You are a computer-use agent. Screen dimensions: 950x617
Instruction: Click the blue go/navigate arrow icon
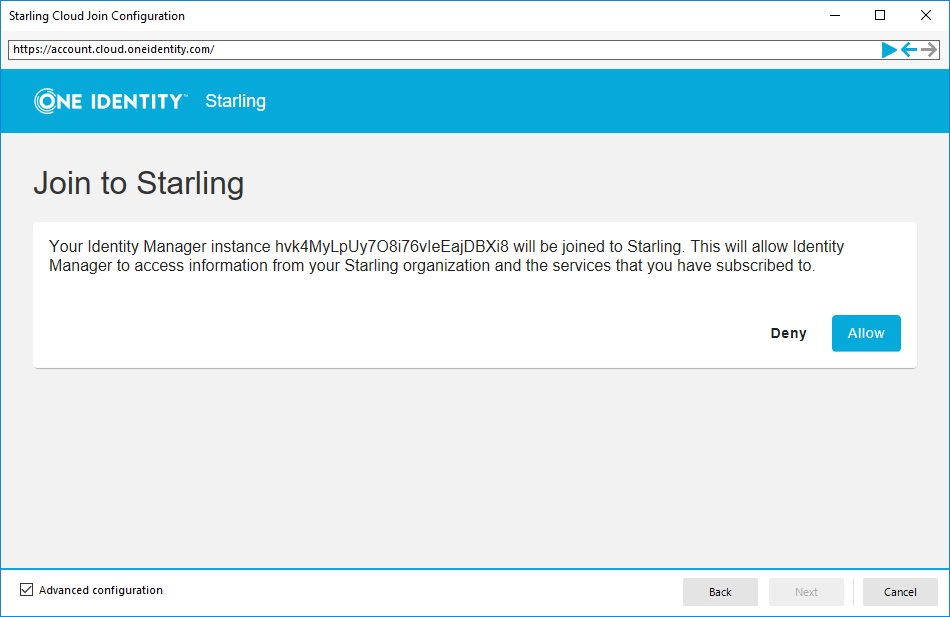tap(889, 50)
